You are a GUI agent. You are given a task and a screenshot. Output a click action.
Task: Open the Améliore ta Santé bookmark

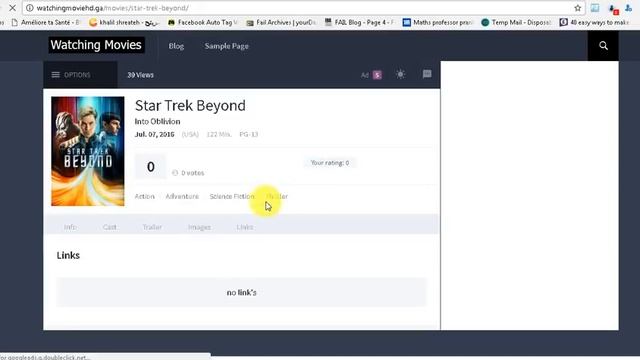pos(46,22)
